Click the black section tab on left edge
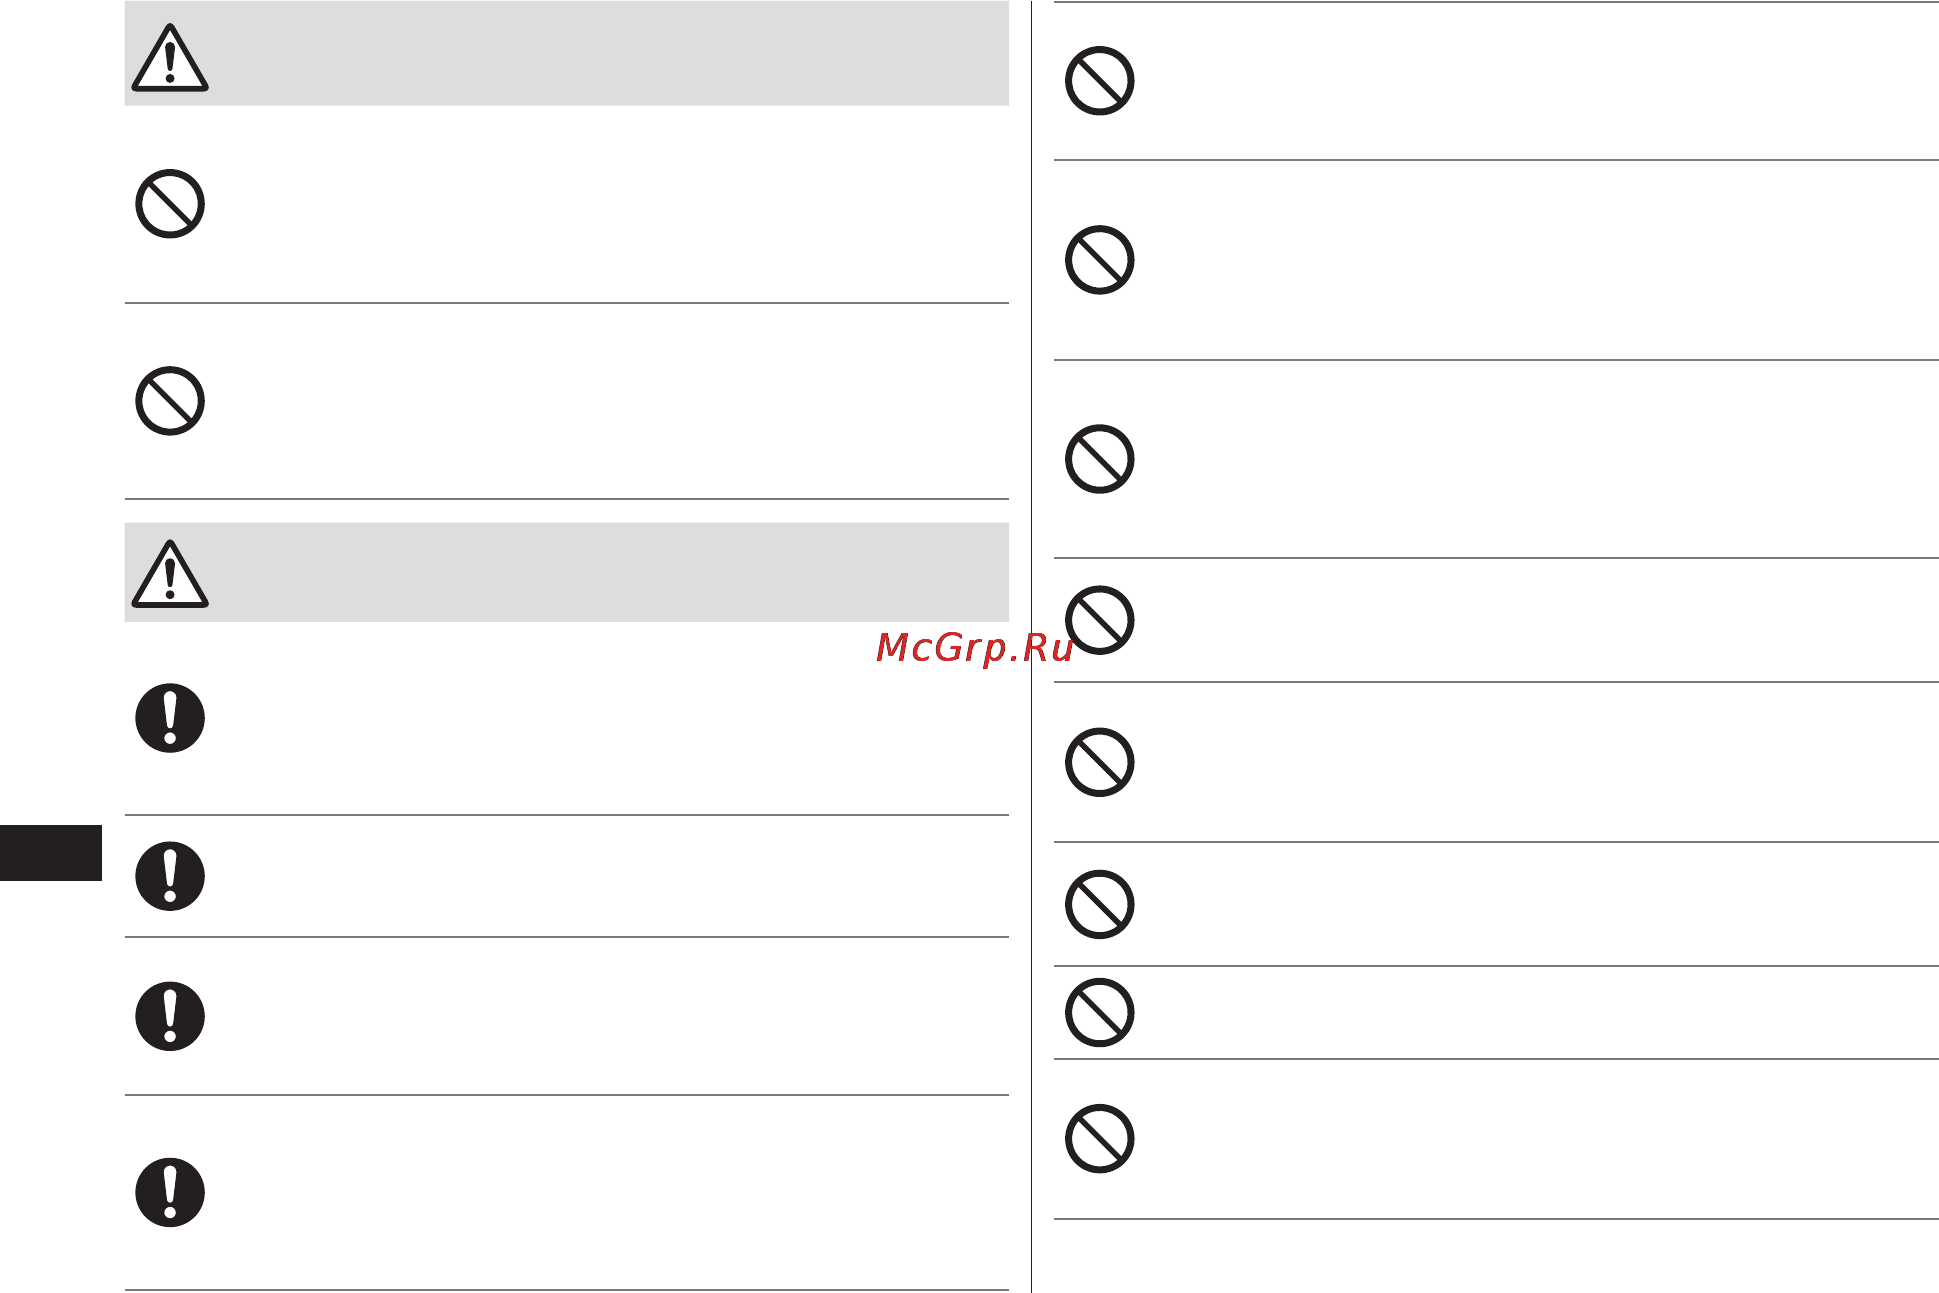1939x1293 pixels. pos(51,853)
